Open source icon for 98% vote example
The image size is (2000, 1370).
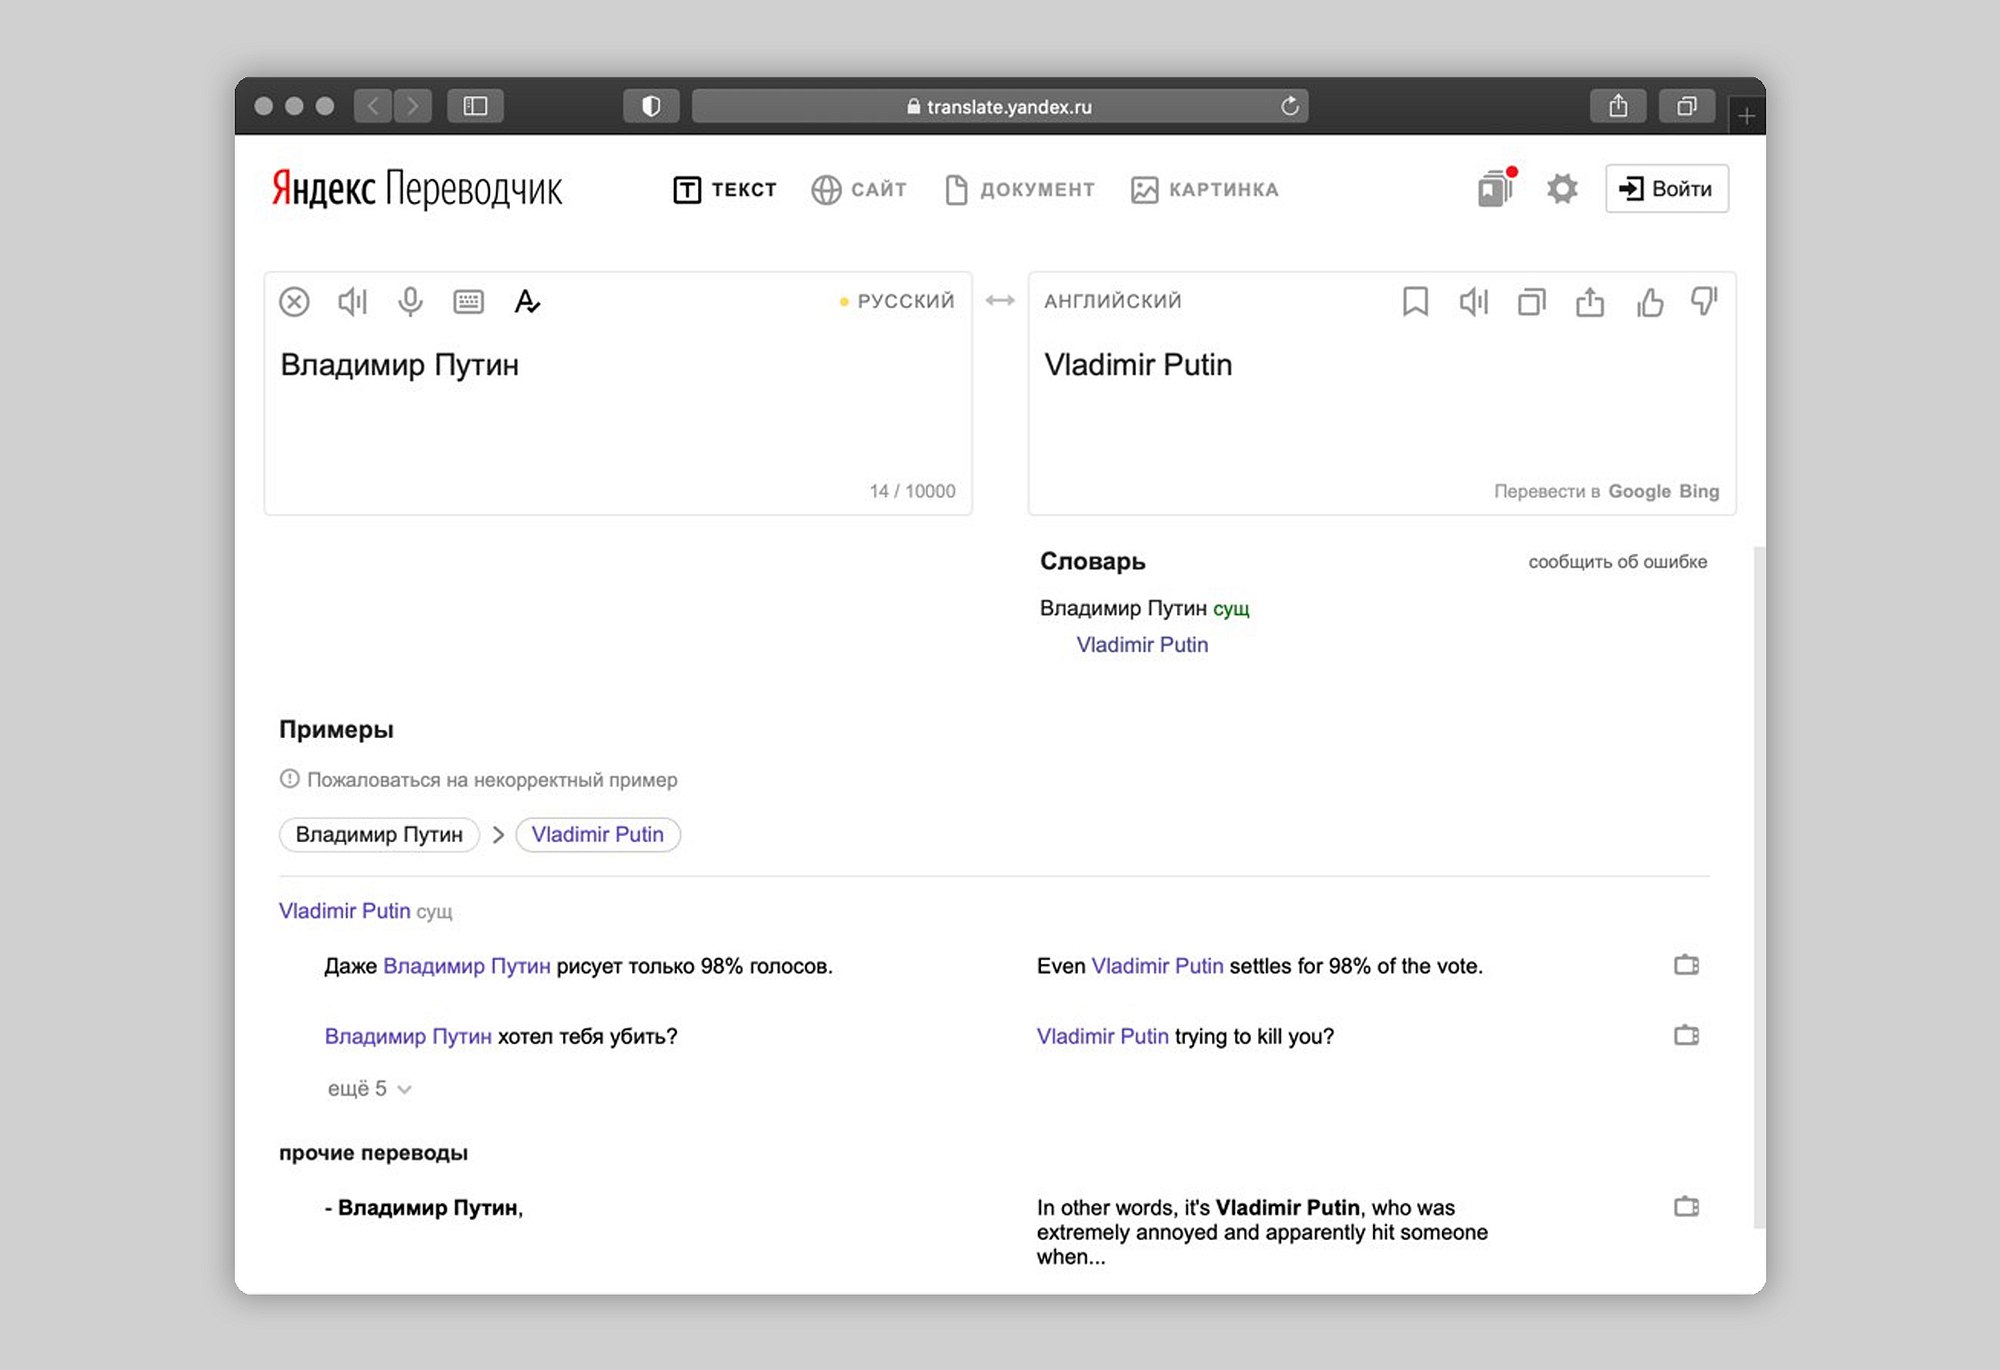(x=1687, y=965)
